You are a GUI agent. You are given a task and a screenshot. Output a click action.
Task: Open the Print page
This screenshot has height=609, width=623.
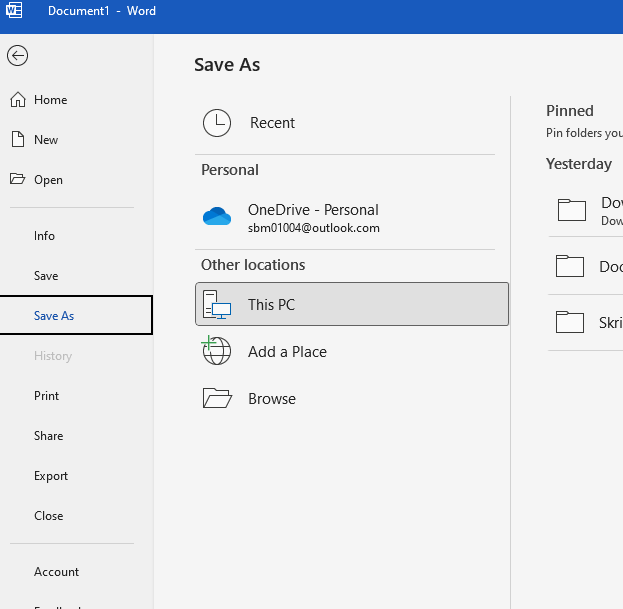pos(46,396)
